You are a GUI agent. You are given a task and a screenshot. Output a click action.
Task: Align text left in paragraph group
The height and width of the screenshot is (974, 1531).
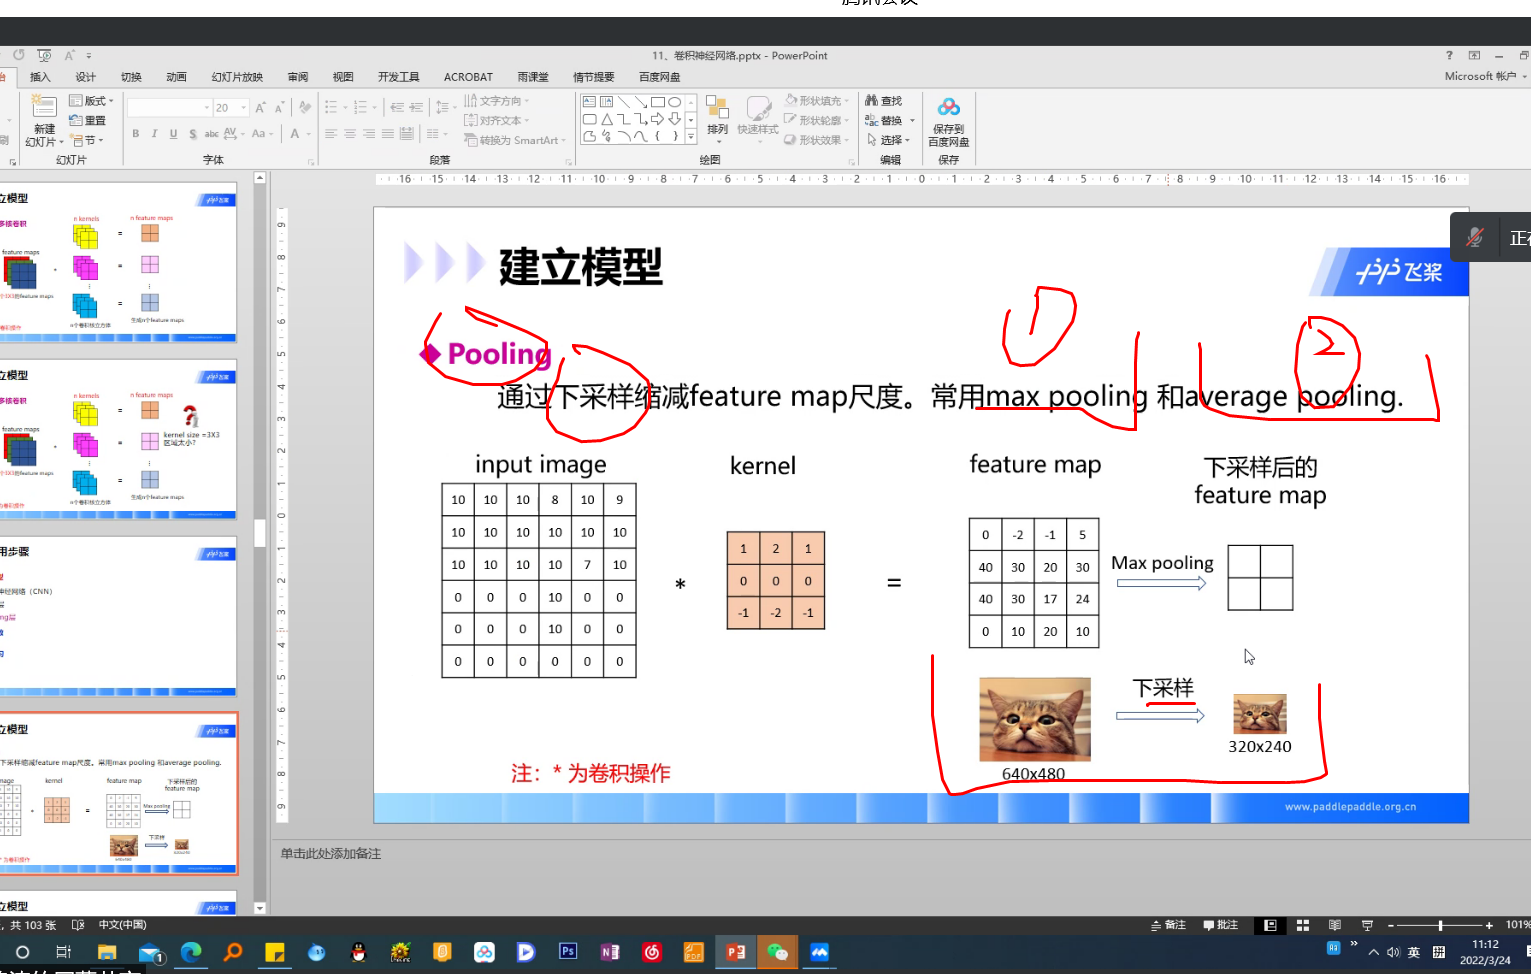[x=331, y=134]
